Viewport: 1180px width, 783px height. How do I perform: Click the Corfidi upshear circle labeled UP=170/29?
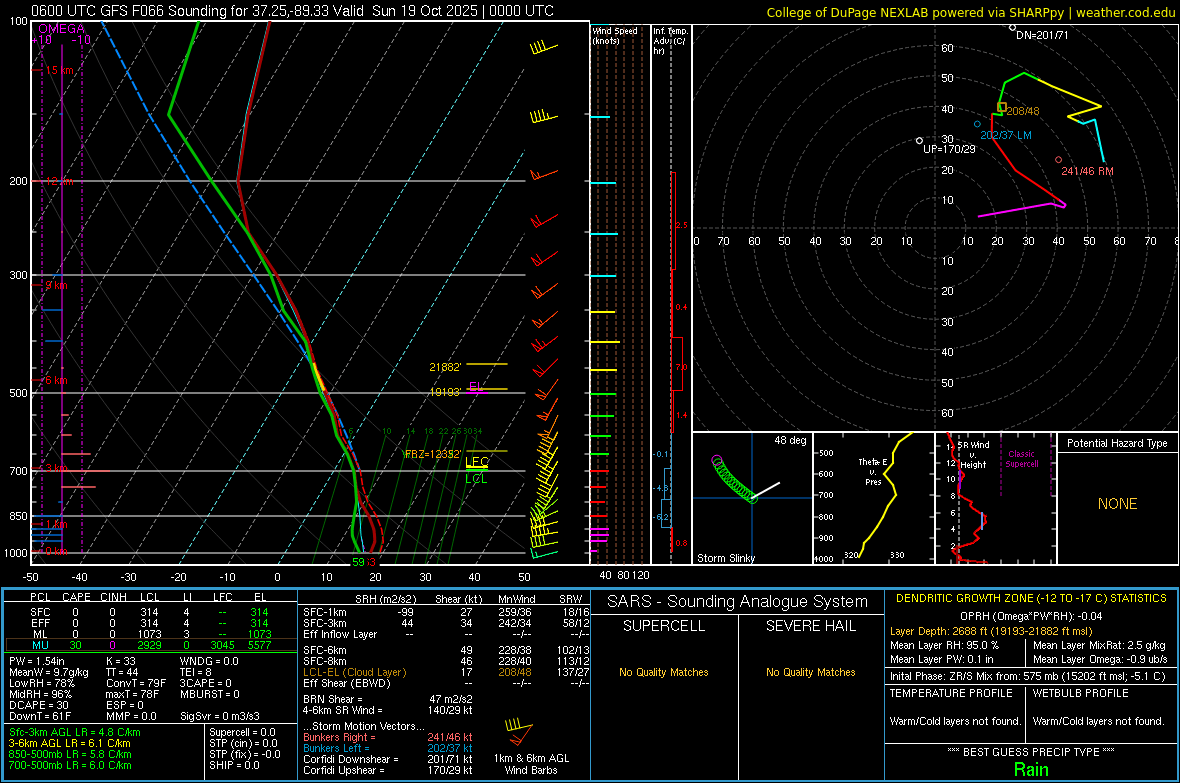920,141
